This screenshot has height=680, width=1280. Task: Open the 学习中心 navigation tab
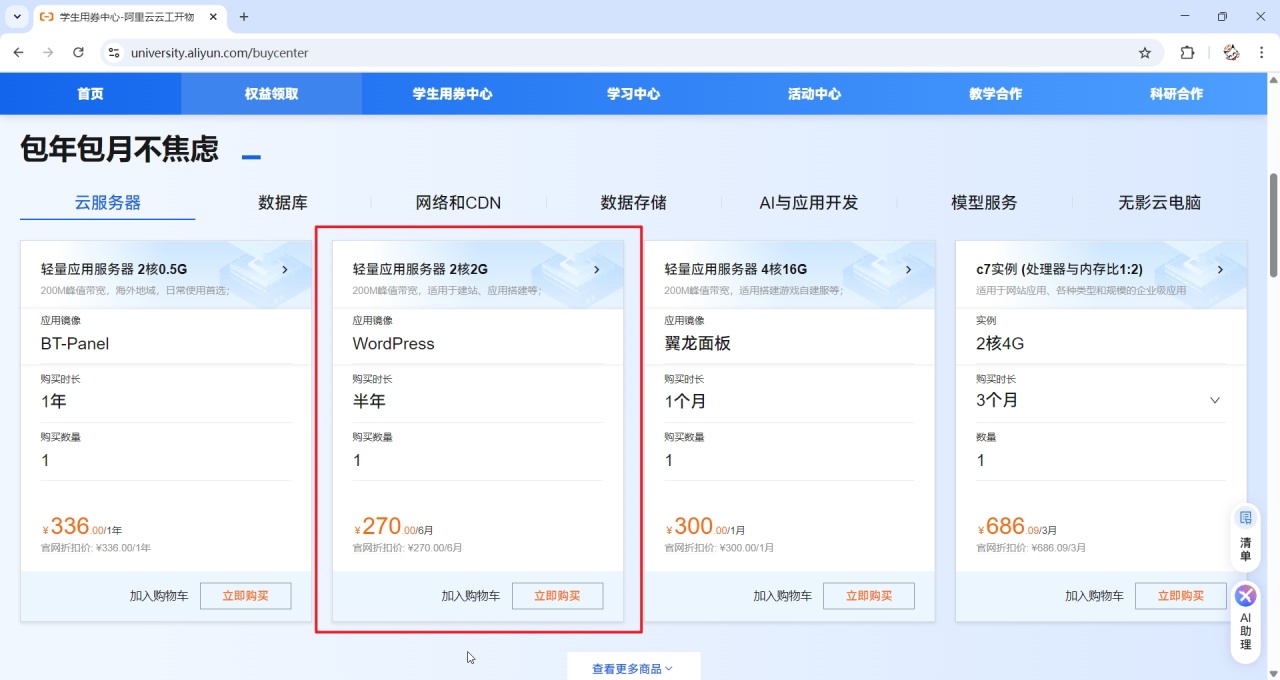point(633,94)
